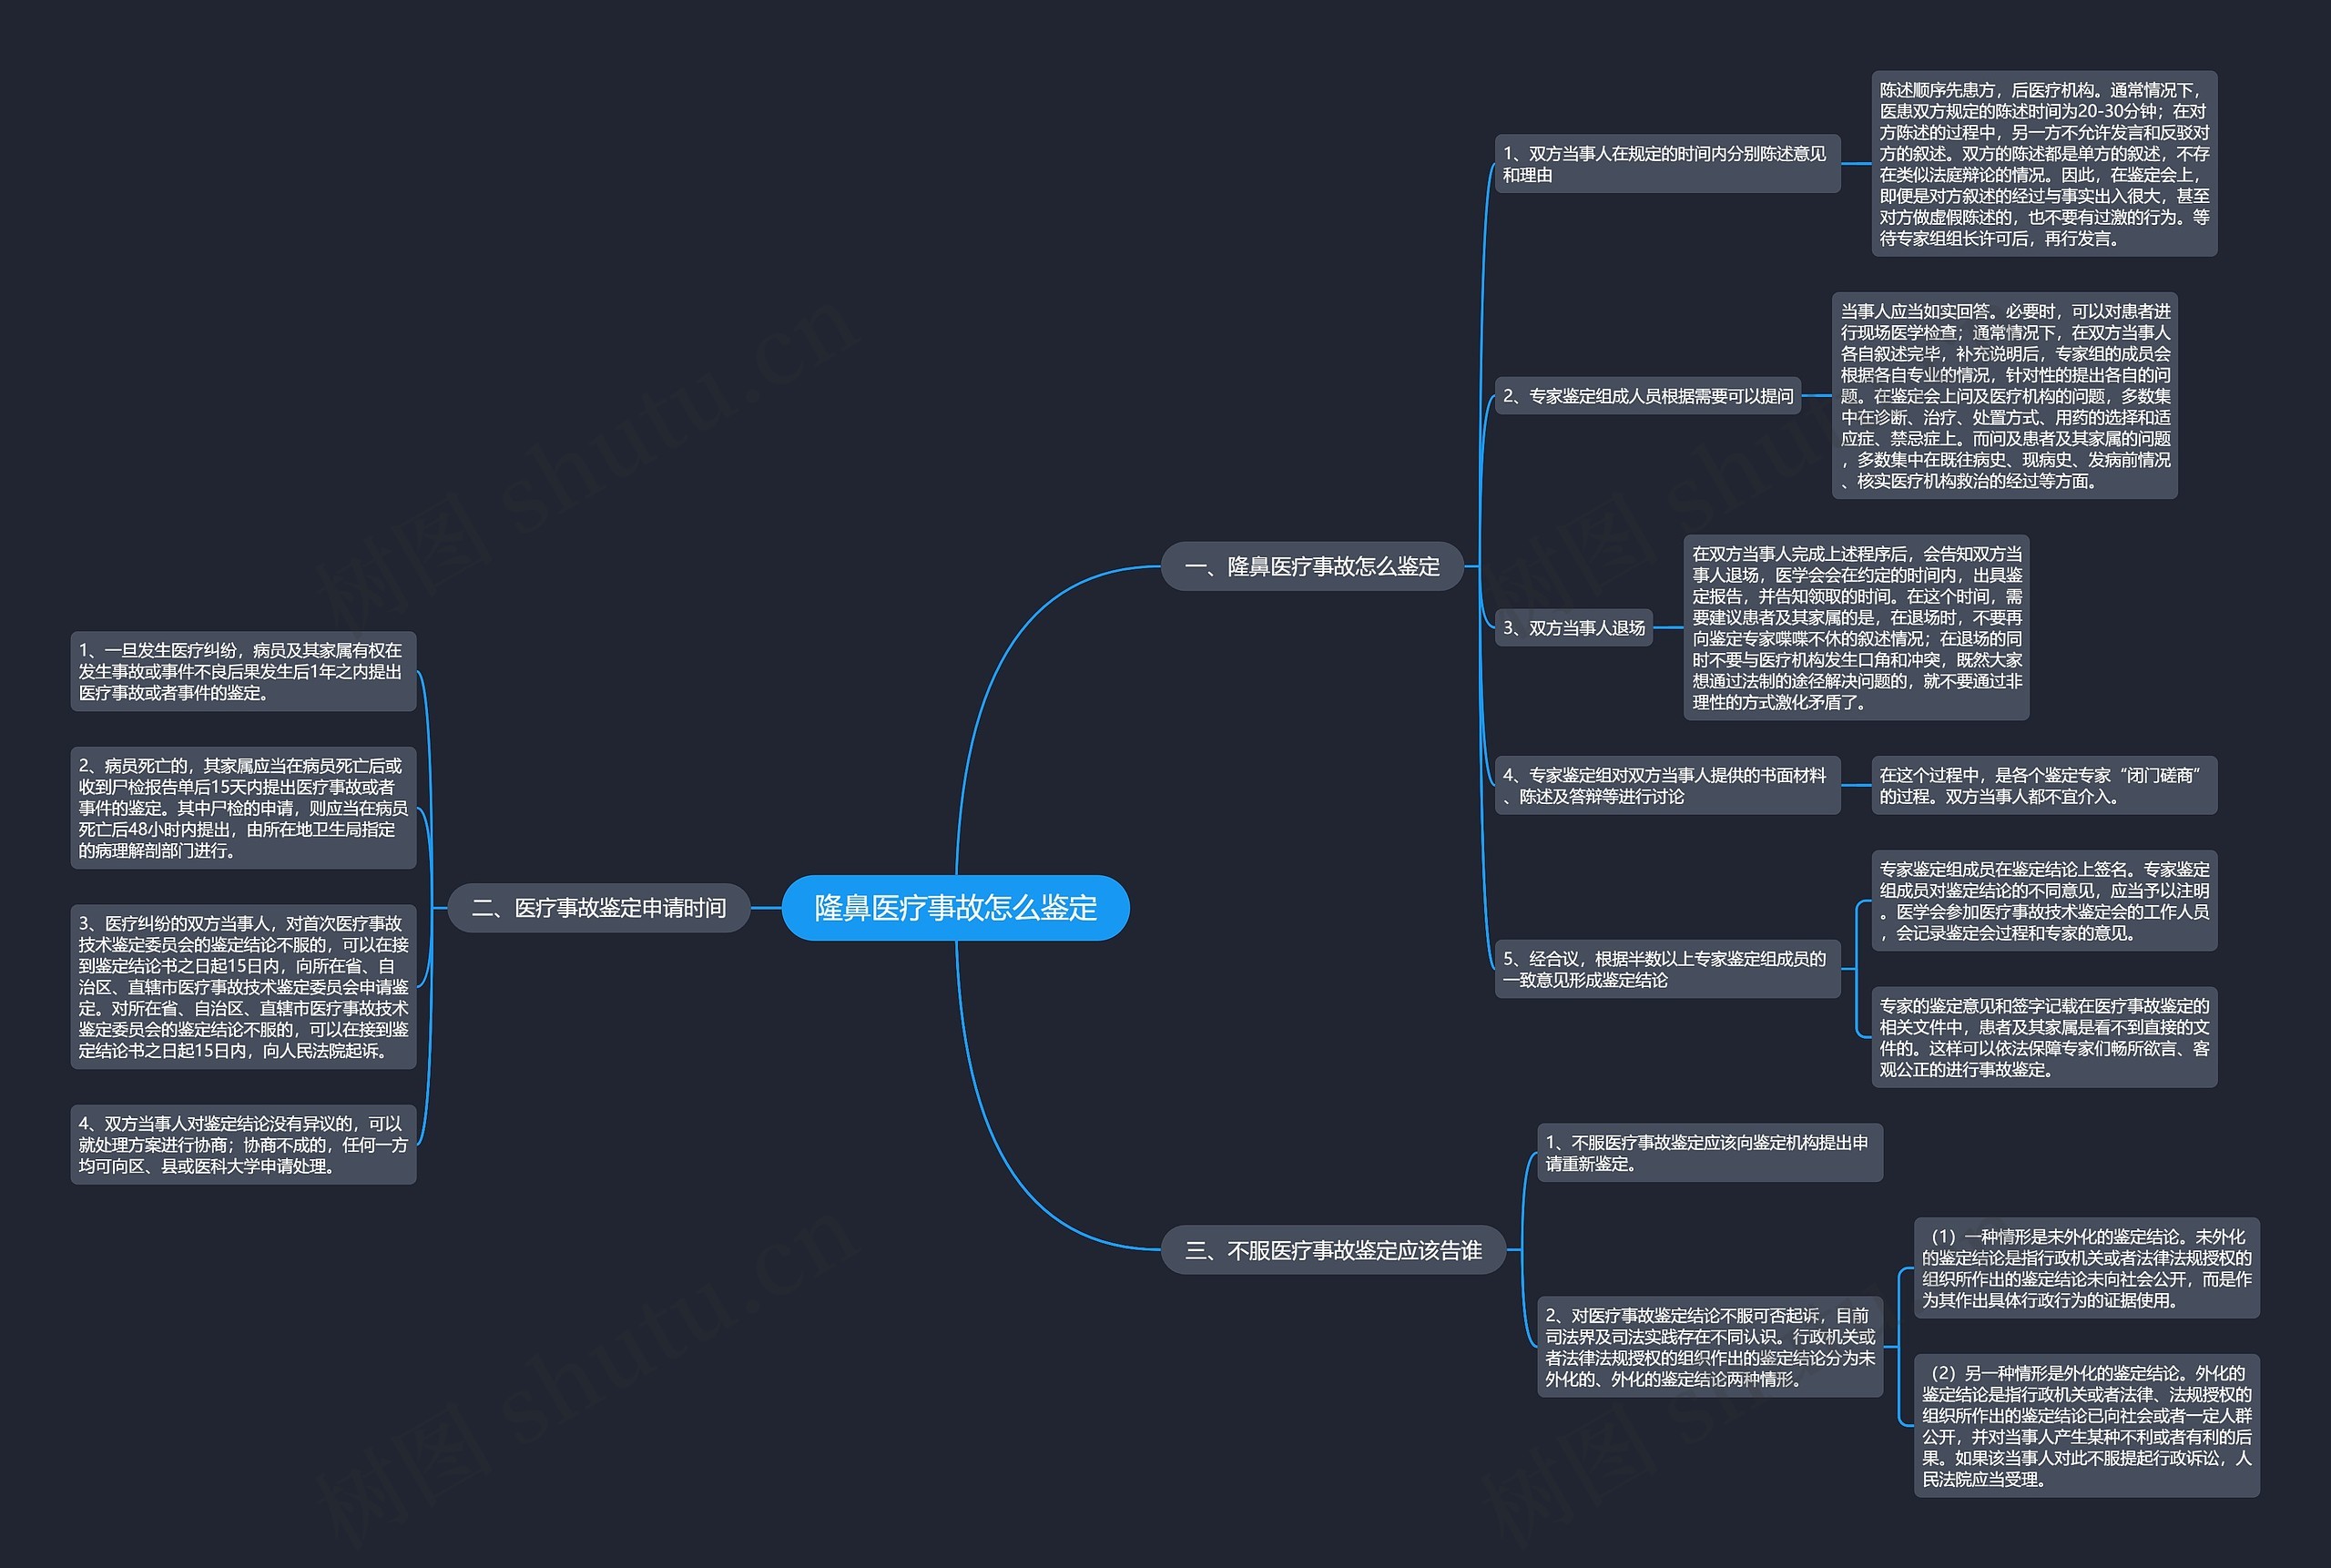Click left node 1、一旦发生医疗纠纷
Image resolution: width=2331 pixels, height=1568 pixels.
(243, 671)
